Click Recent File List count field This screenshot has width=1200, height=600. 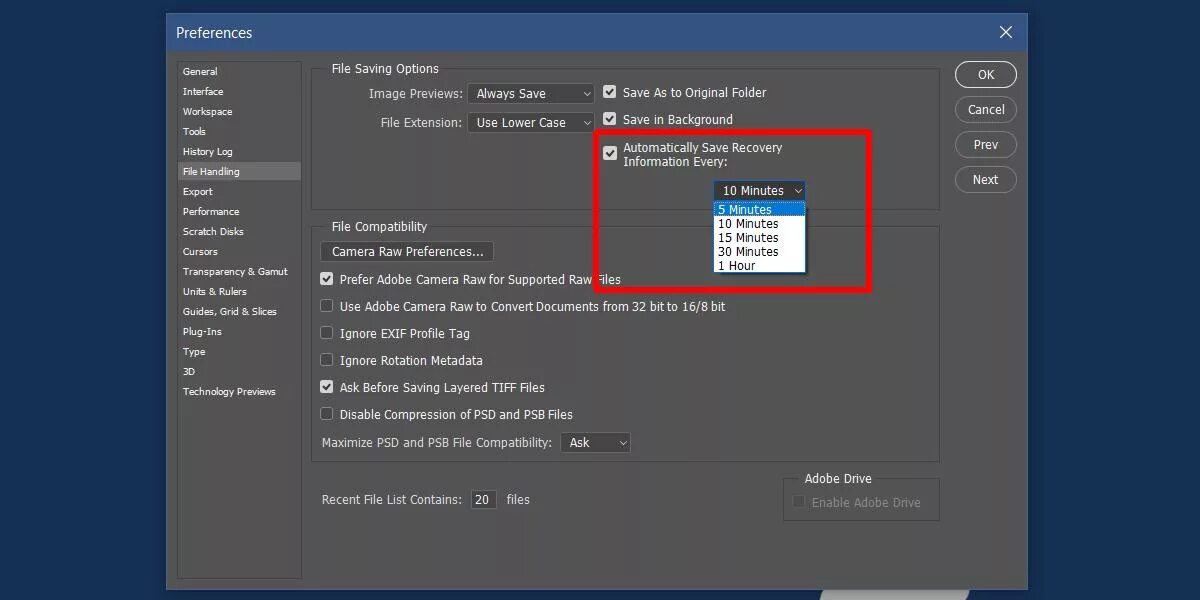484,500
